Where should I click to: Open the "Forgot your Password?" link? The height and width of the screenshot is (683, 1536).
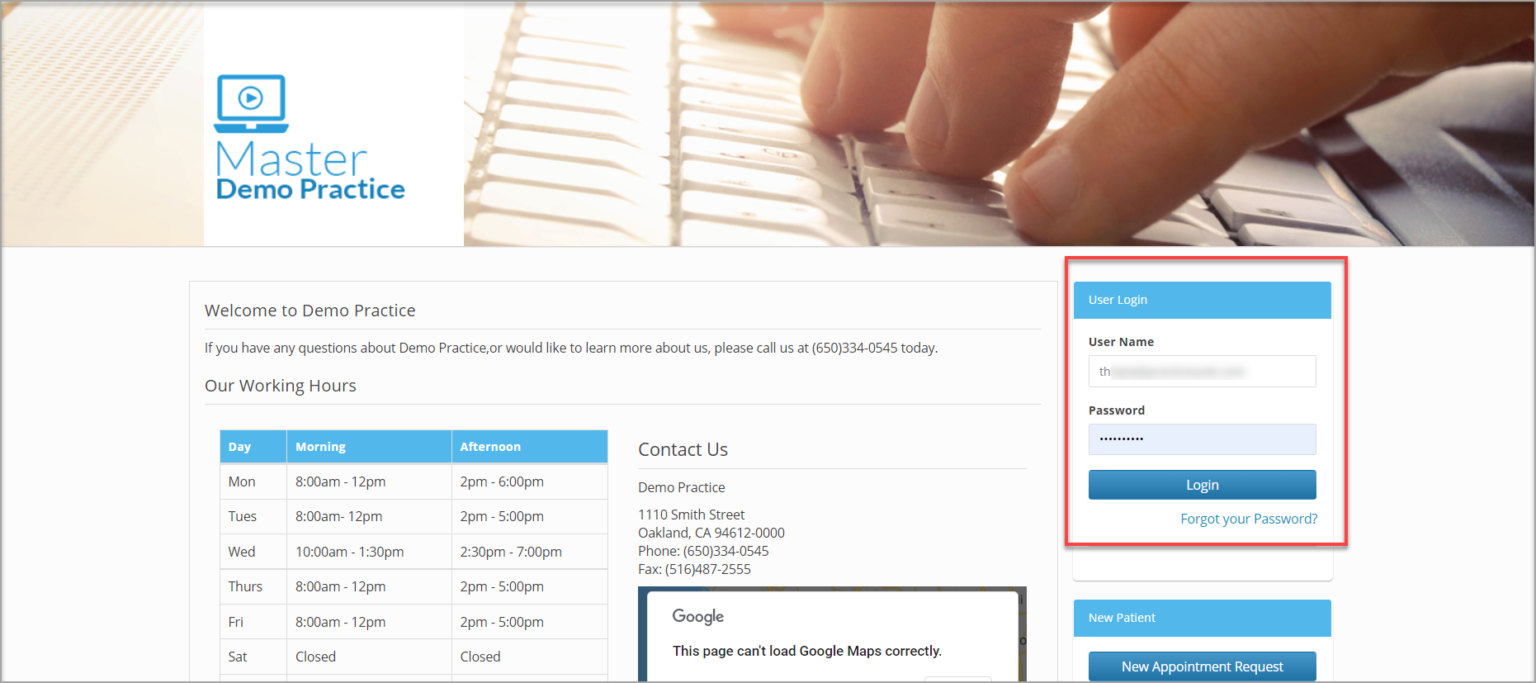pos(1248,518)
